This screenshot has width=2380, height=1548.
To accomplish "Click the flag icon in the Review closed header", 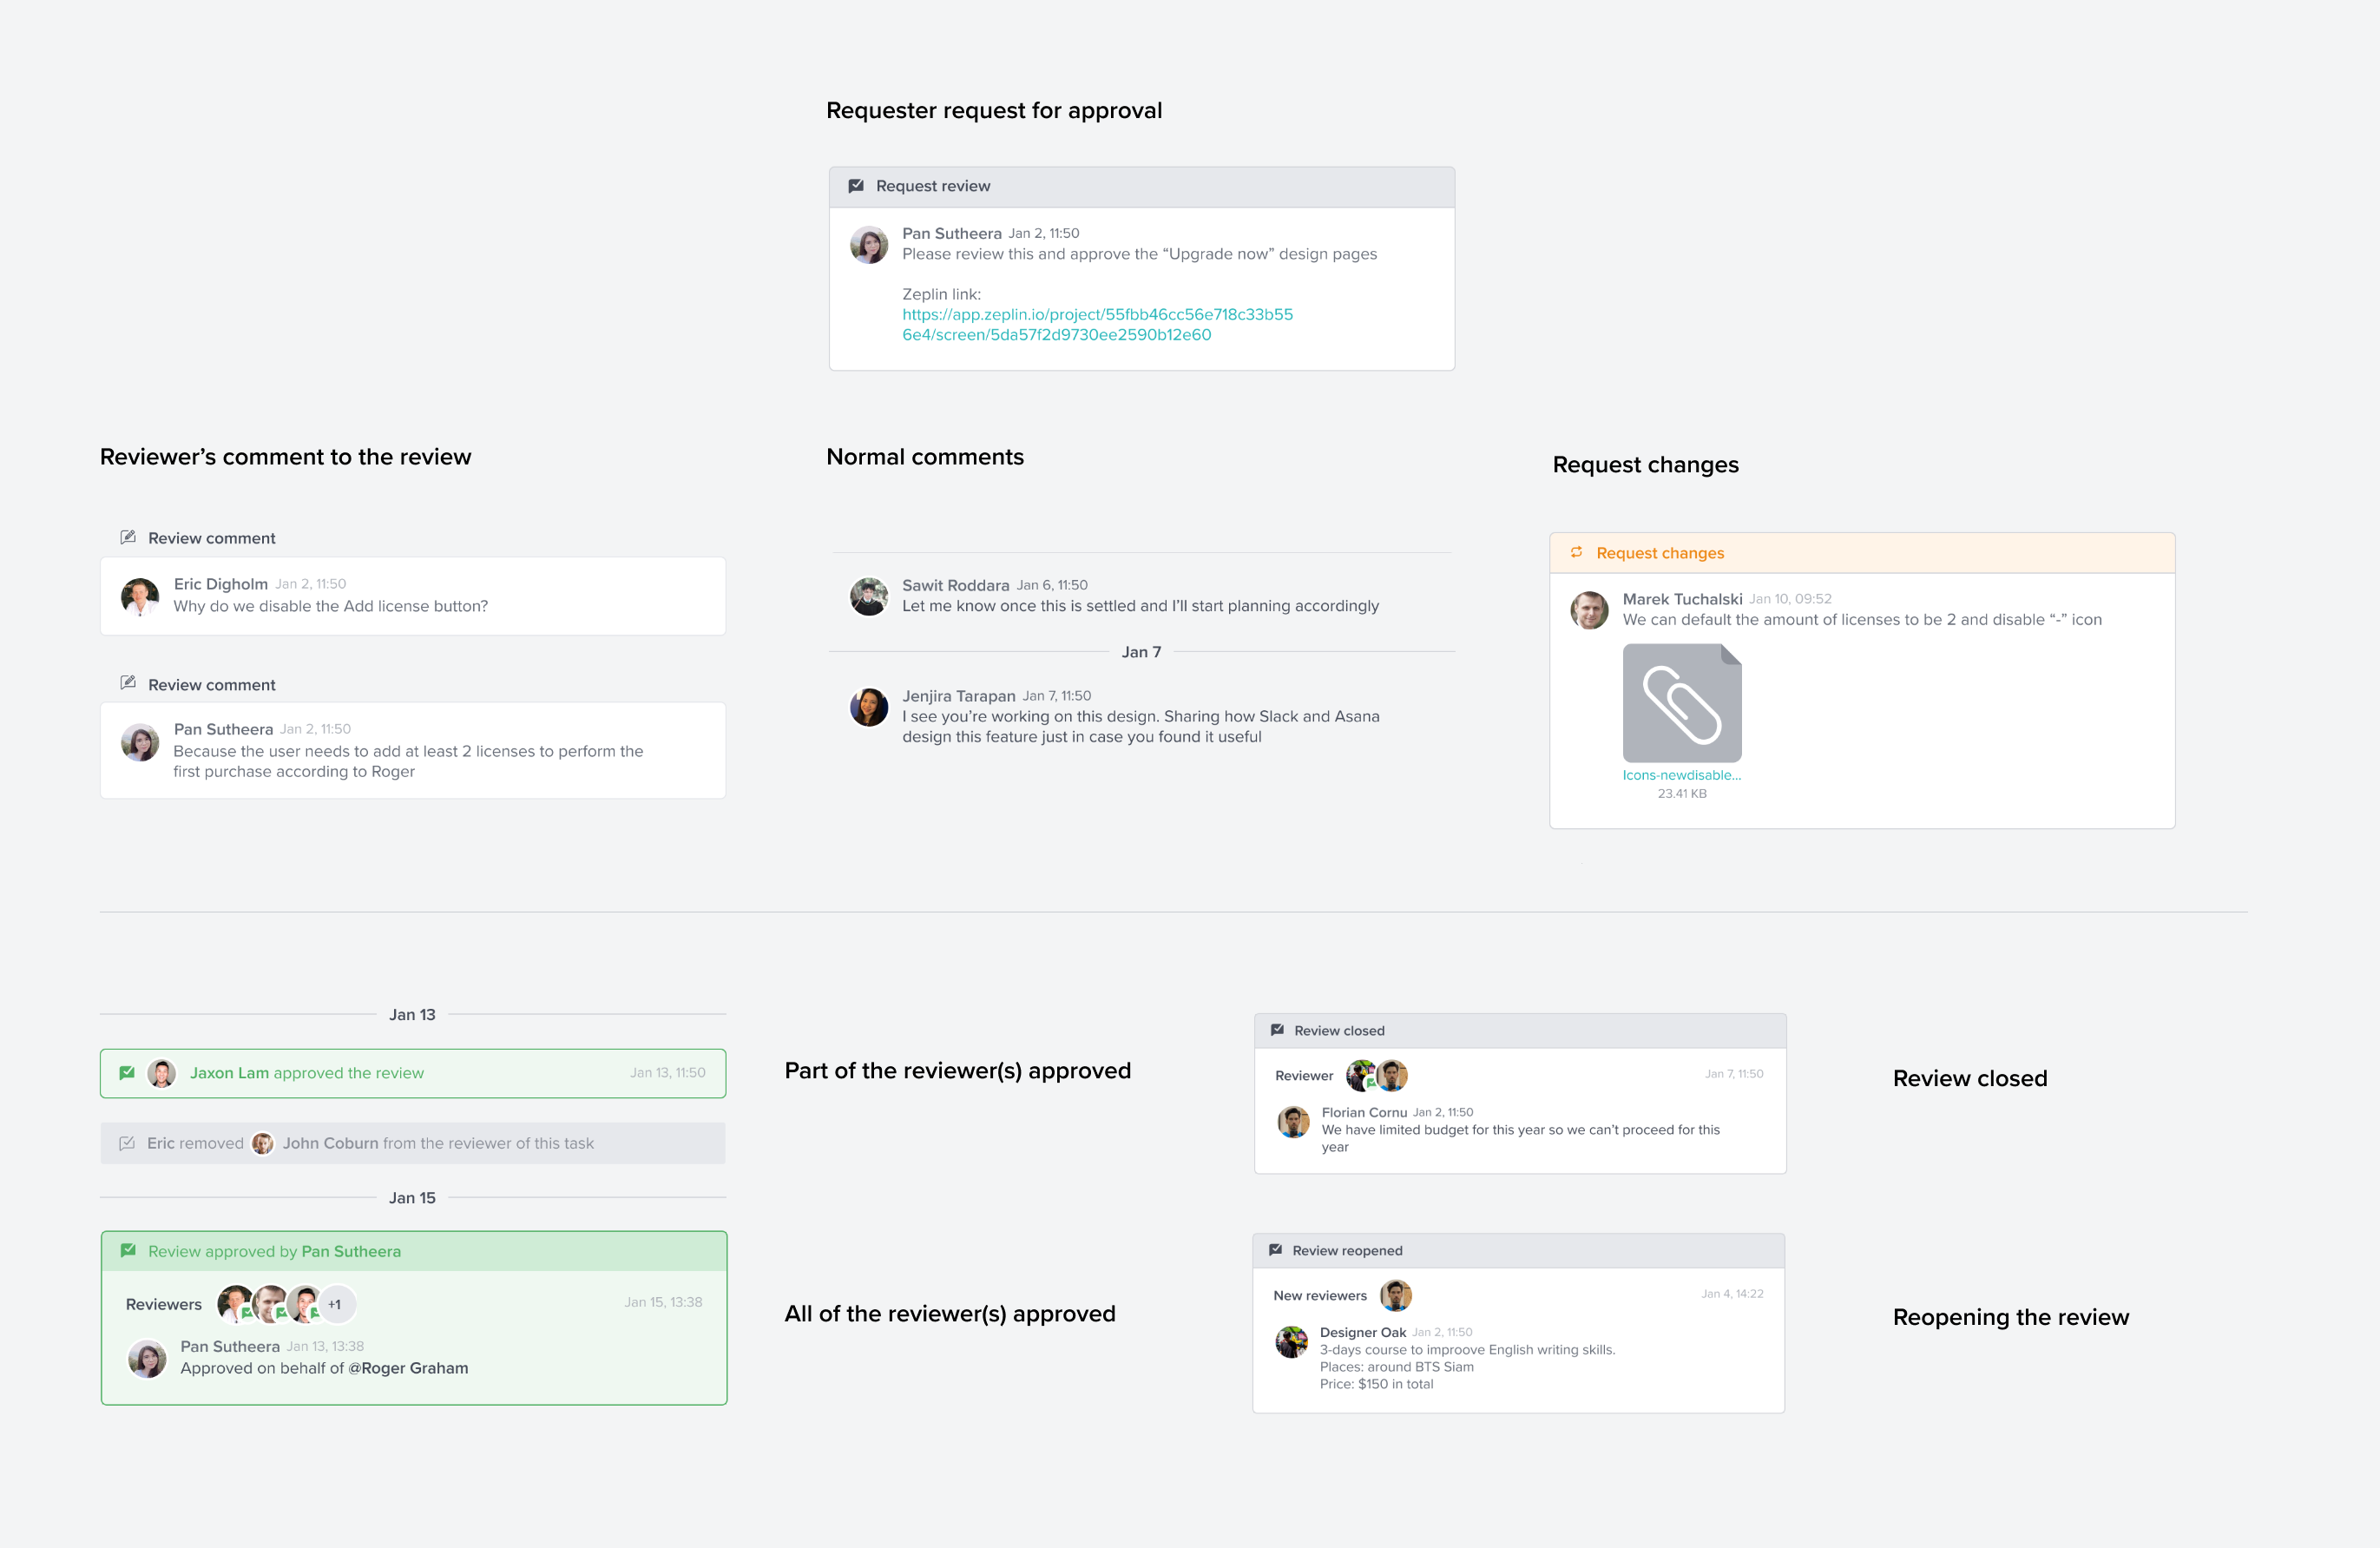I will [x=1277, y=1030].
